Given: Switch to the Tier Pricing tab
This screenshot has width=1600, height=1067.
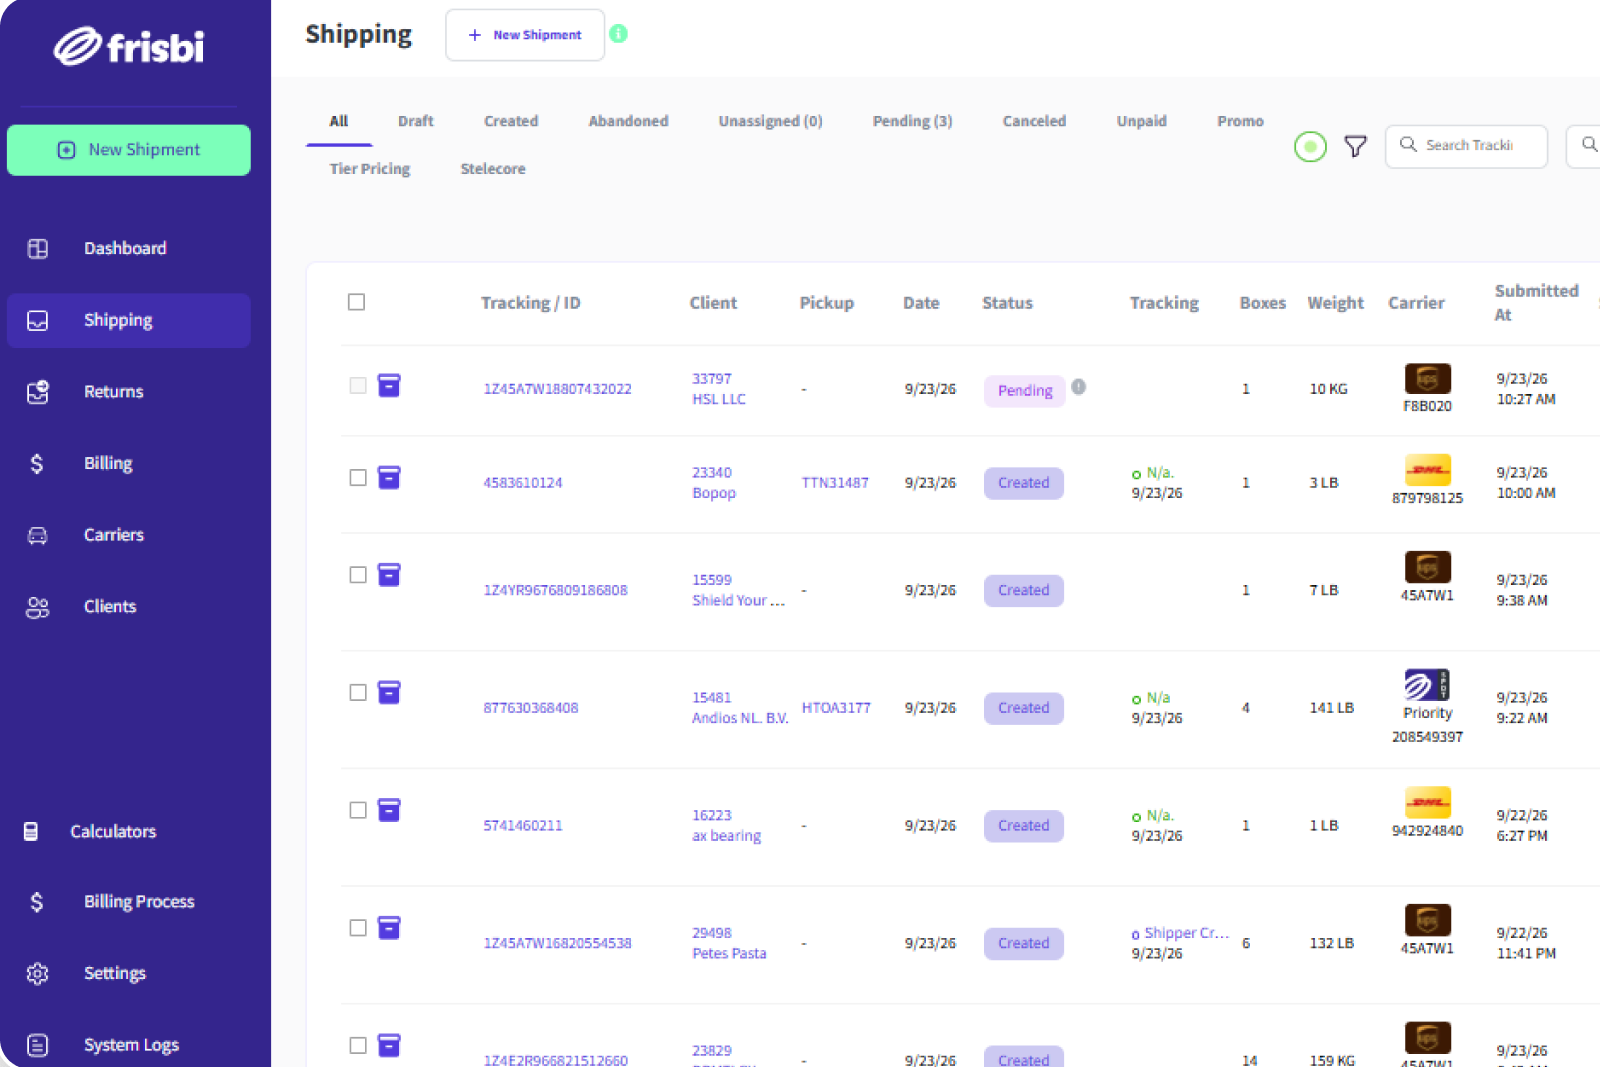Looking at the screenshot, I should (370, 169).
